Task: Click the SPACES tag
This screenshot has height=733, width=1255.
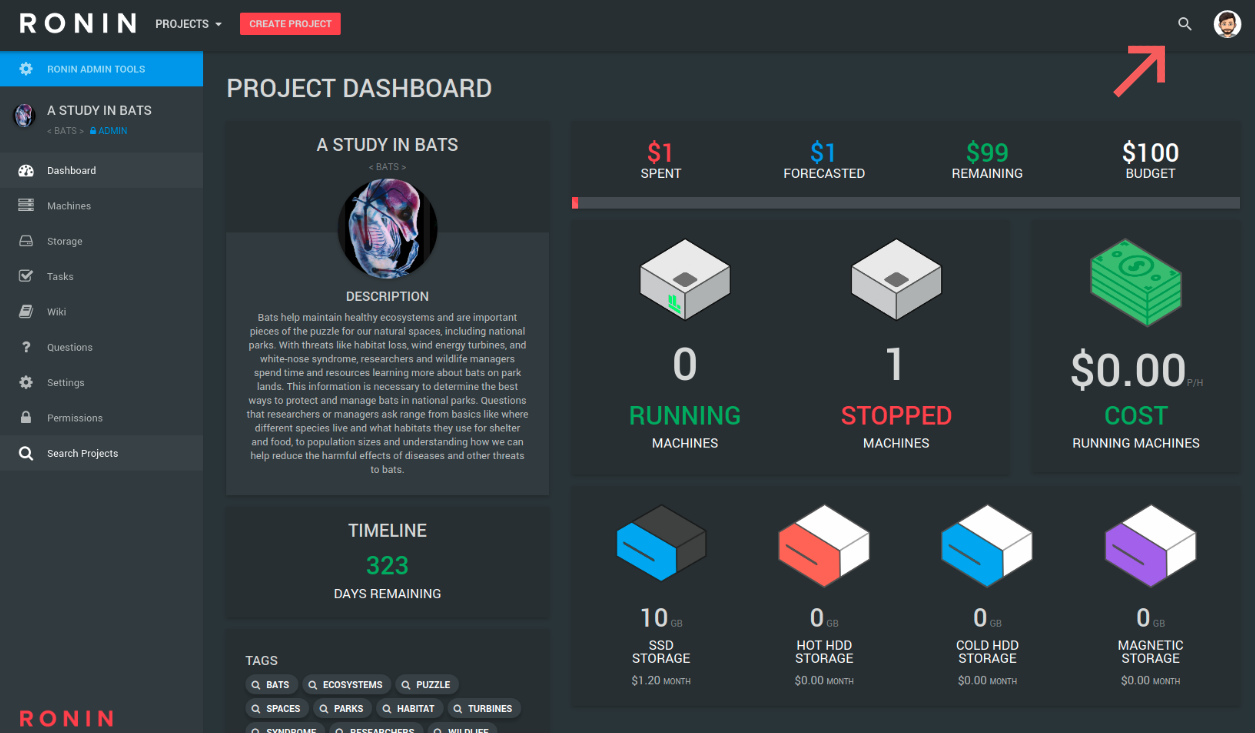Action: 277,708
